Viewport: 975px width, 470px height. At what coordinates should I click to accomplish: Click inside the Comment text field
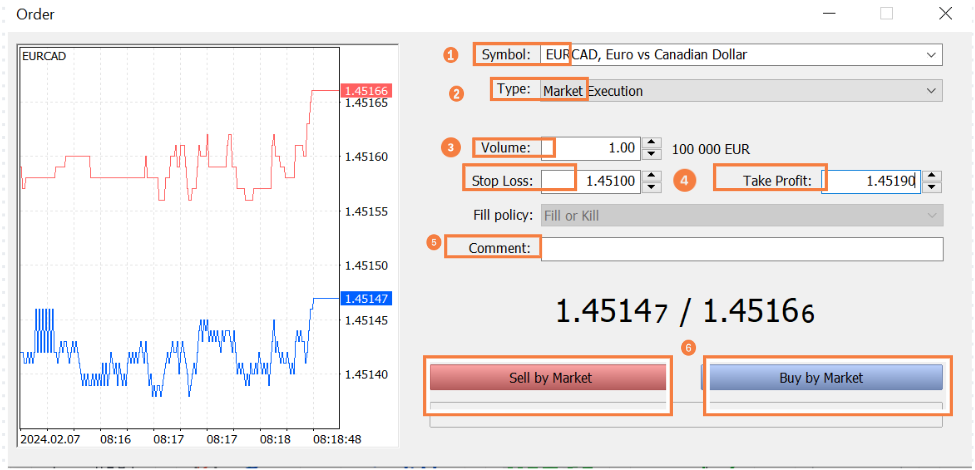point(741,248)
